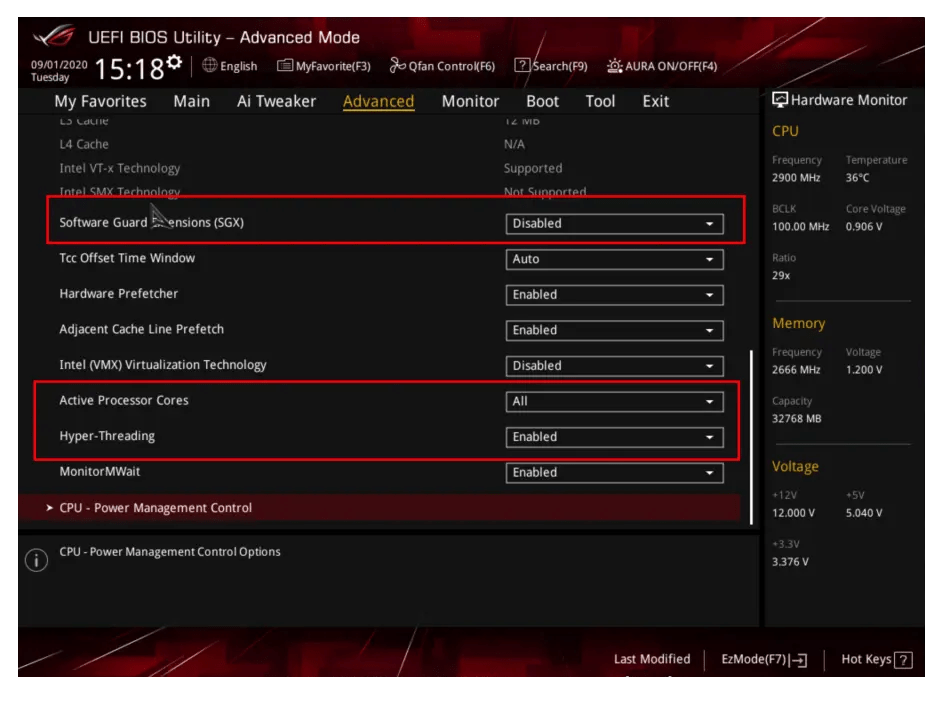This screenshot has height=714, width=942.
Task: Open the MyFavorite(F3) list icon
Action: (285, 66)
